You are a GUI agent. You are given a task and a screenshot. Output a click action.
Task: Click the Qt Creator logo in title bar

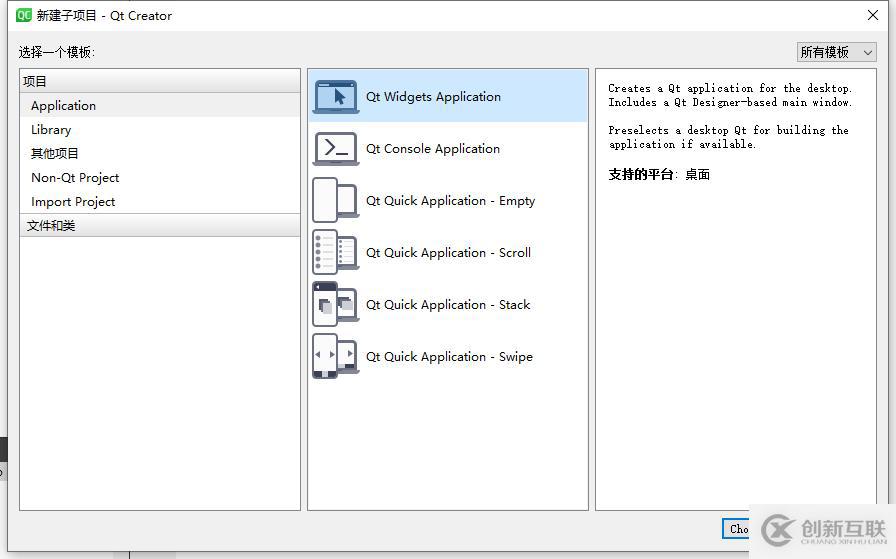tap(25, 15)
